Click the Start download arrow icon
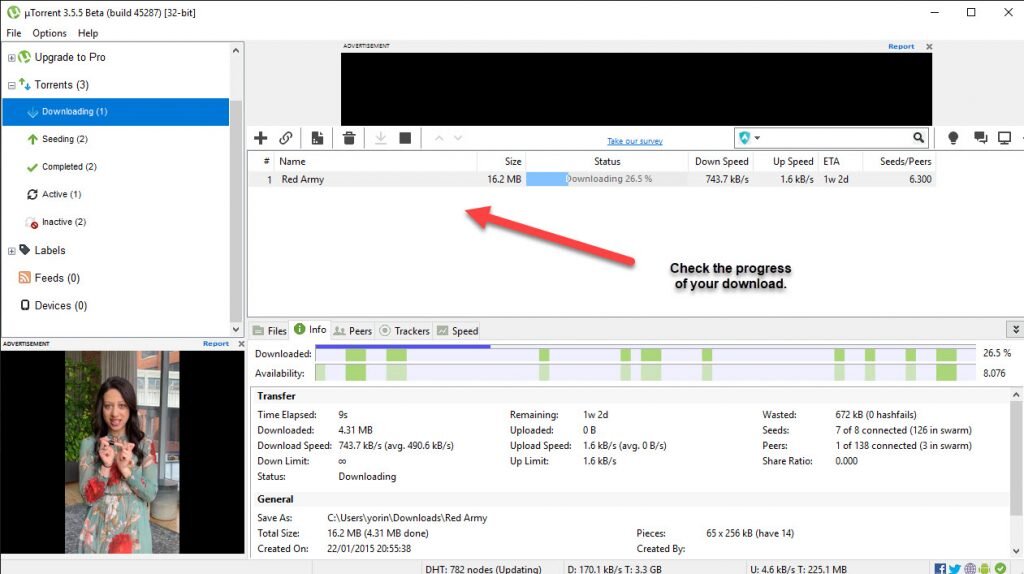This screenshot has height=574, width=1024. [381, 138]
